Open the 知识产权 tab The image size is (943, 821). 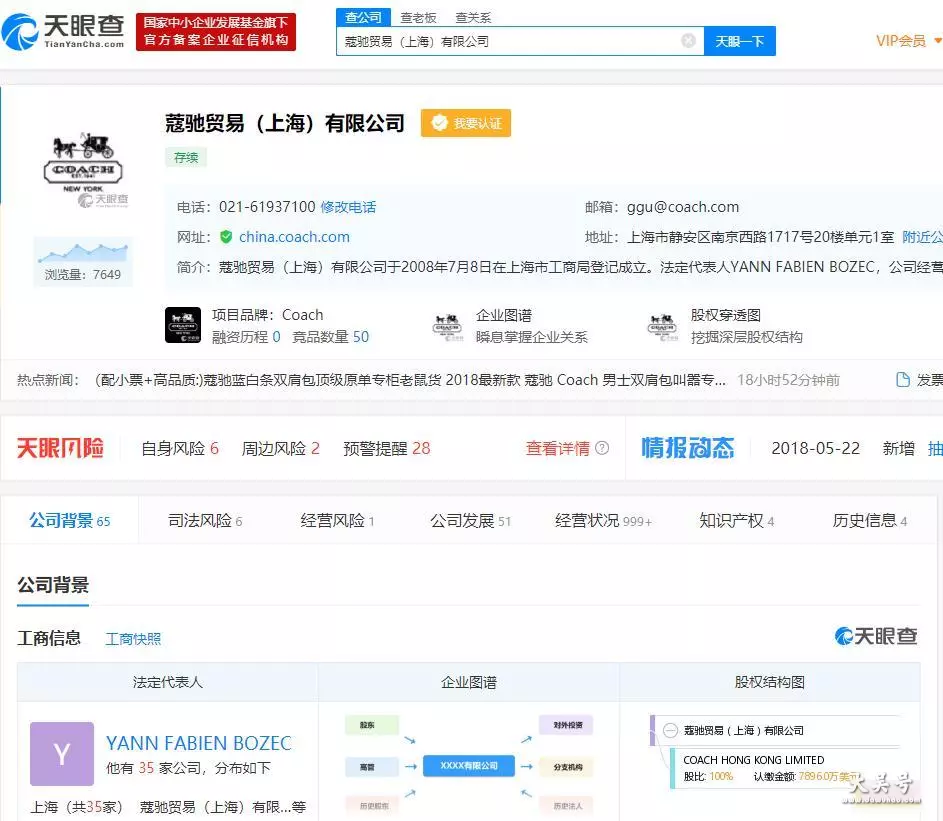pyautogui.click(x=737, y=520)
